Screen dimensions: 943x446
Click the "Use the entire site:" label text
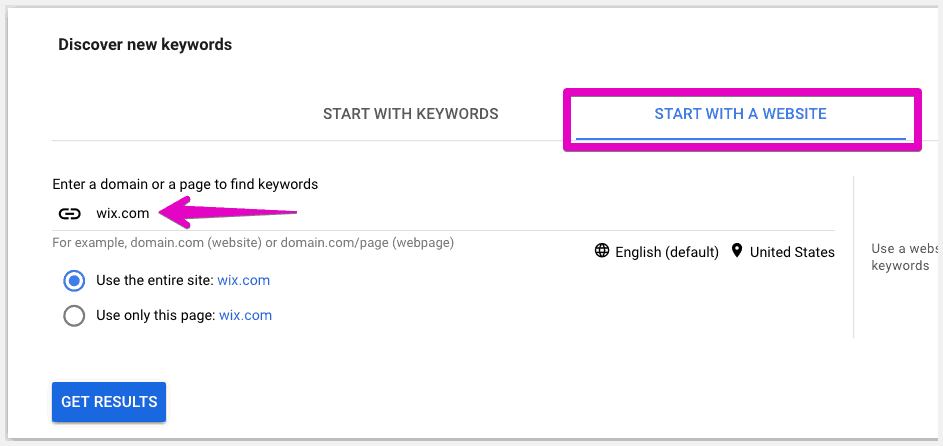[155, 281]
